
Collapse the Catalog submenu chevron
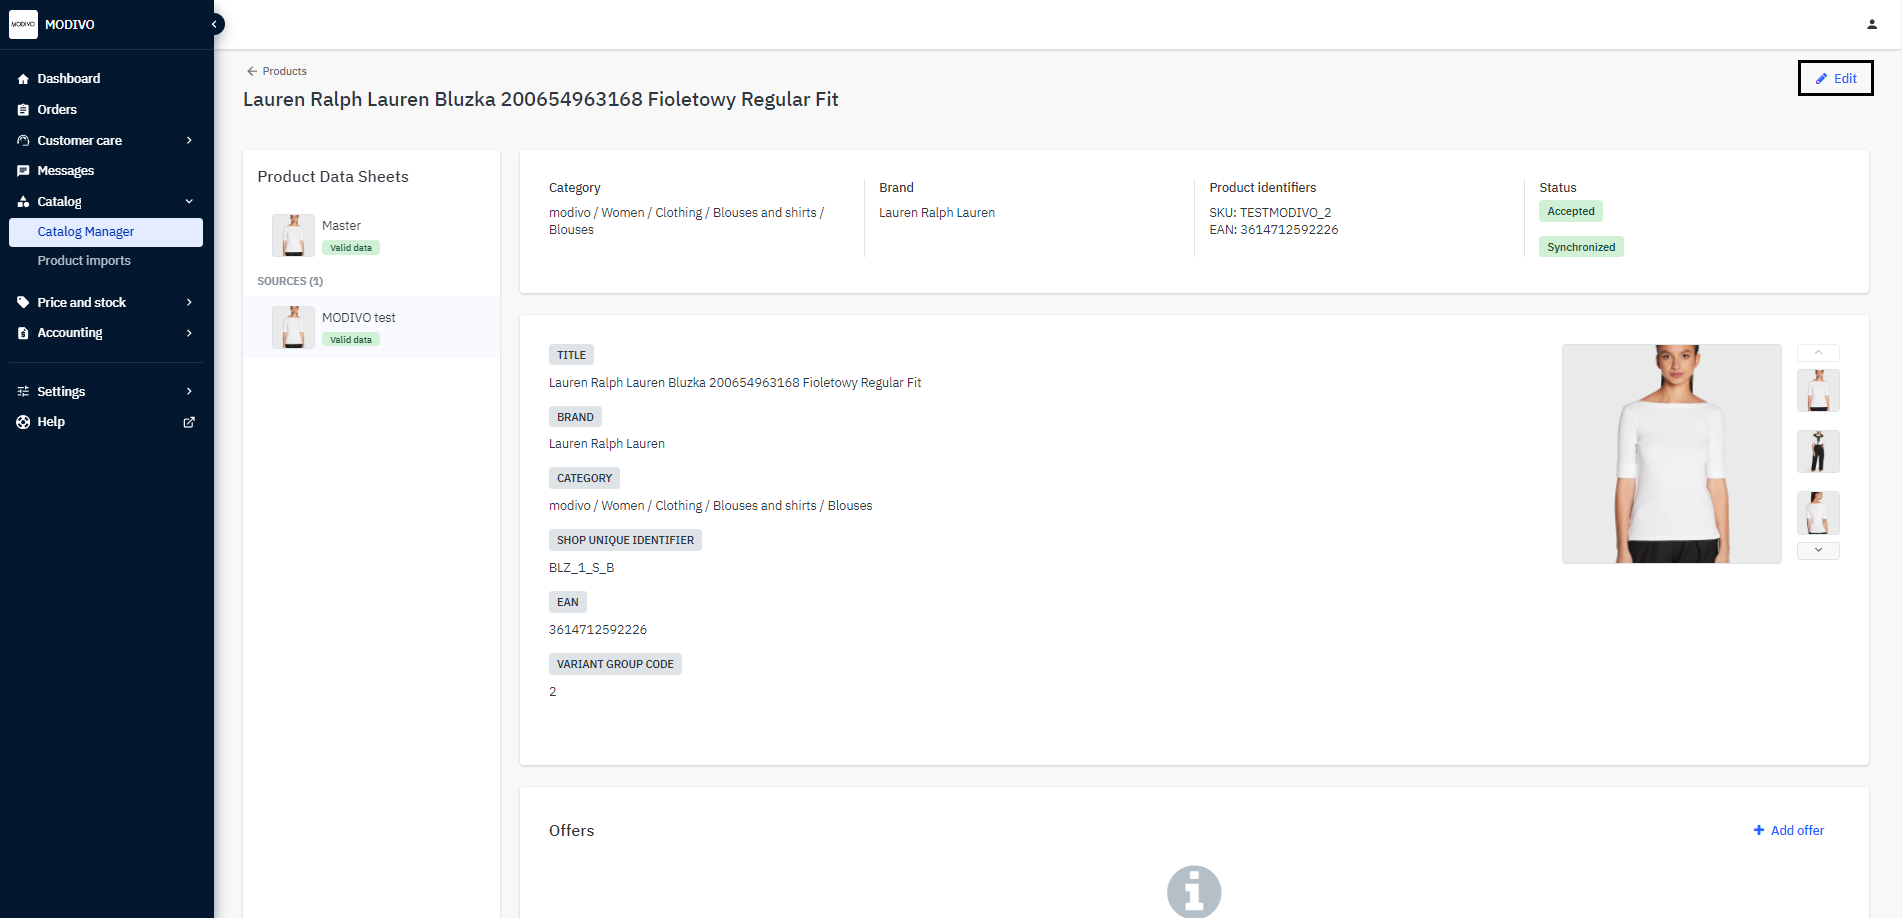(189, 202)
